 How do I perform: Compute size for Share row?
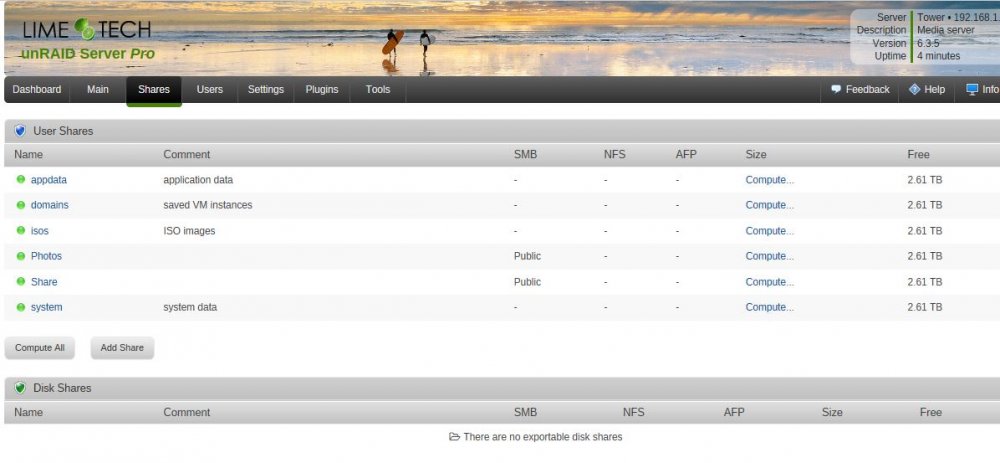(x=770, y=282)
